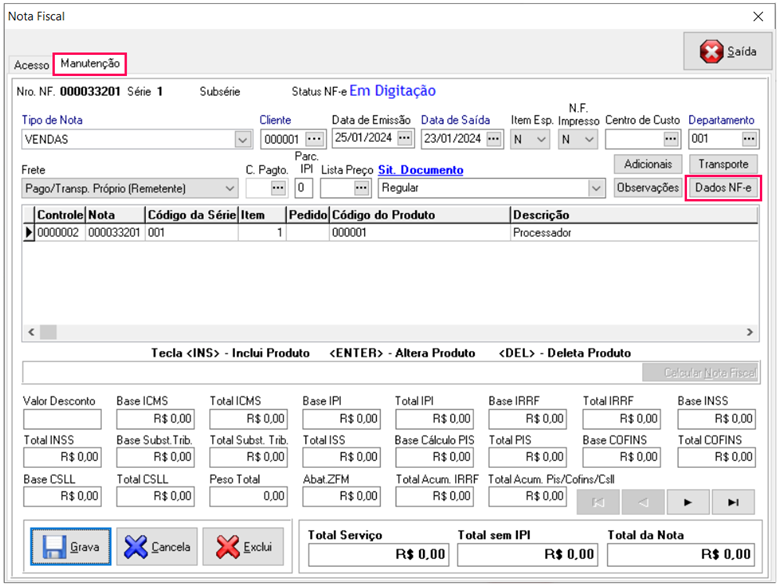The image size is (781, 587).
Task: Expand the Item Esp. dropdown
Action: [541, 139]
